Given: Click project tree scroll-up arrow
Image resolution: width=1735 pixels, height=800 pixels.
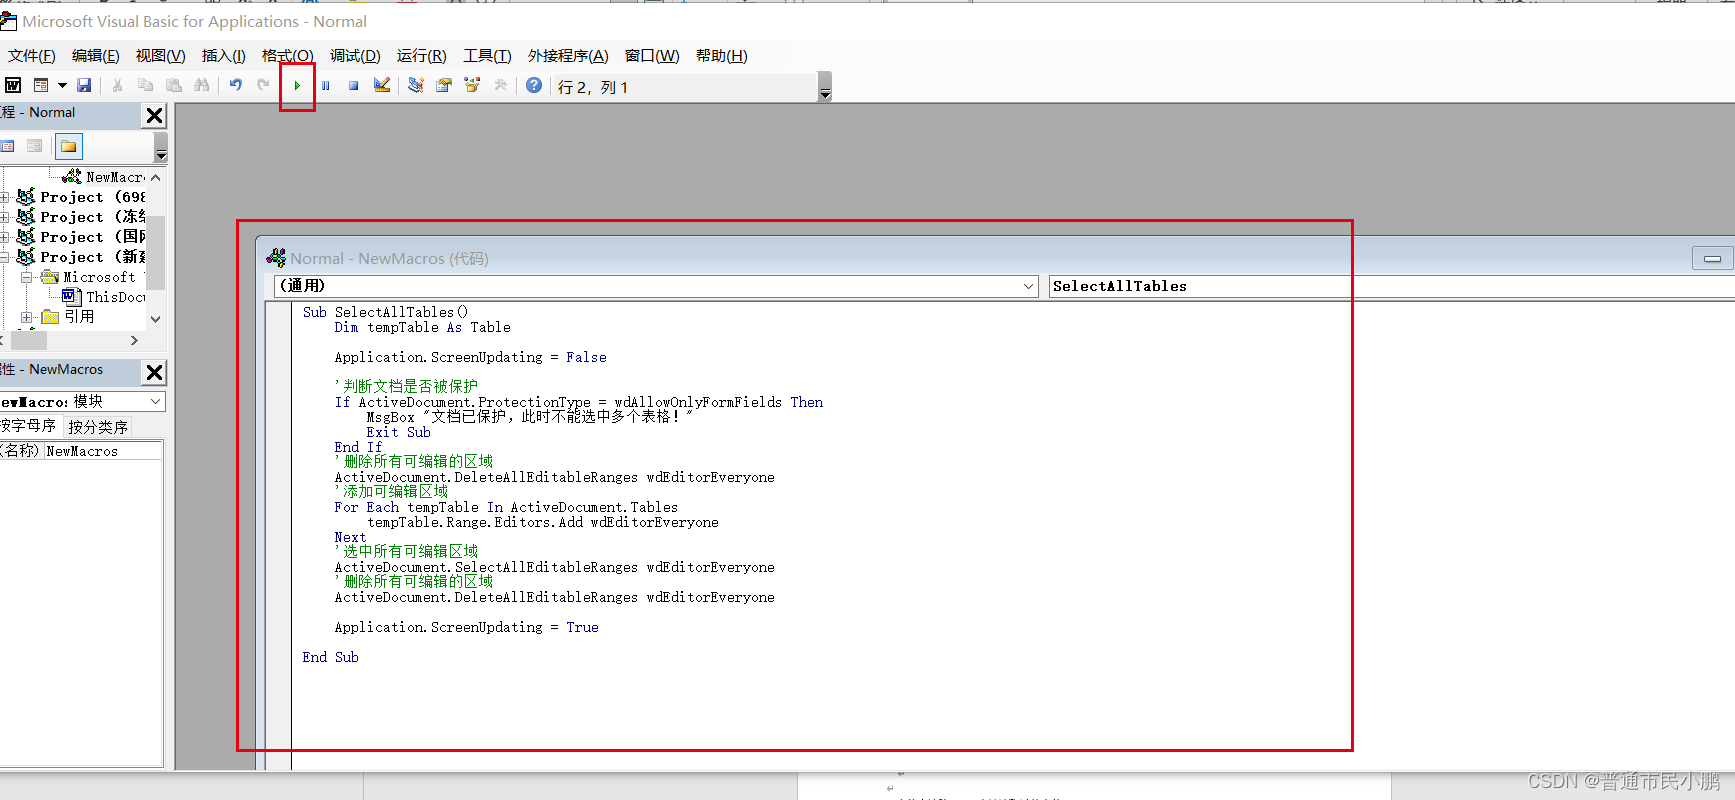Looking at the screenshot, I should (155, 177).
